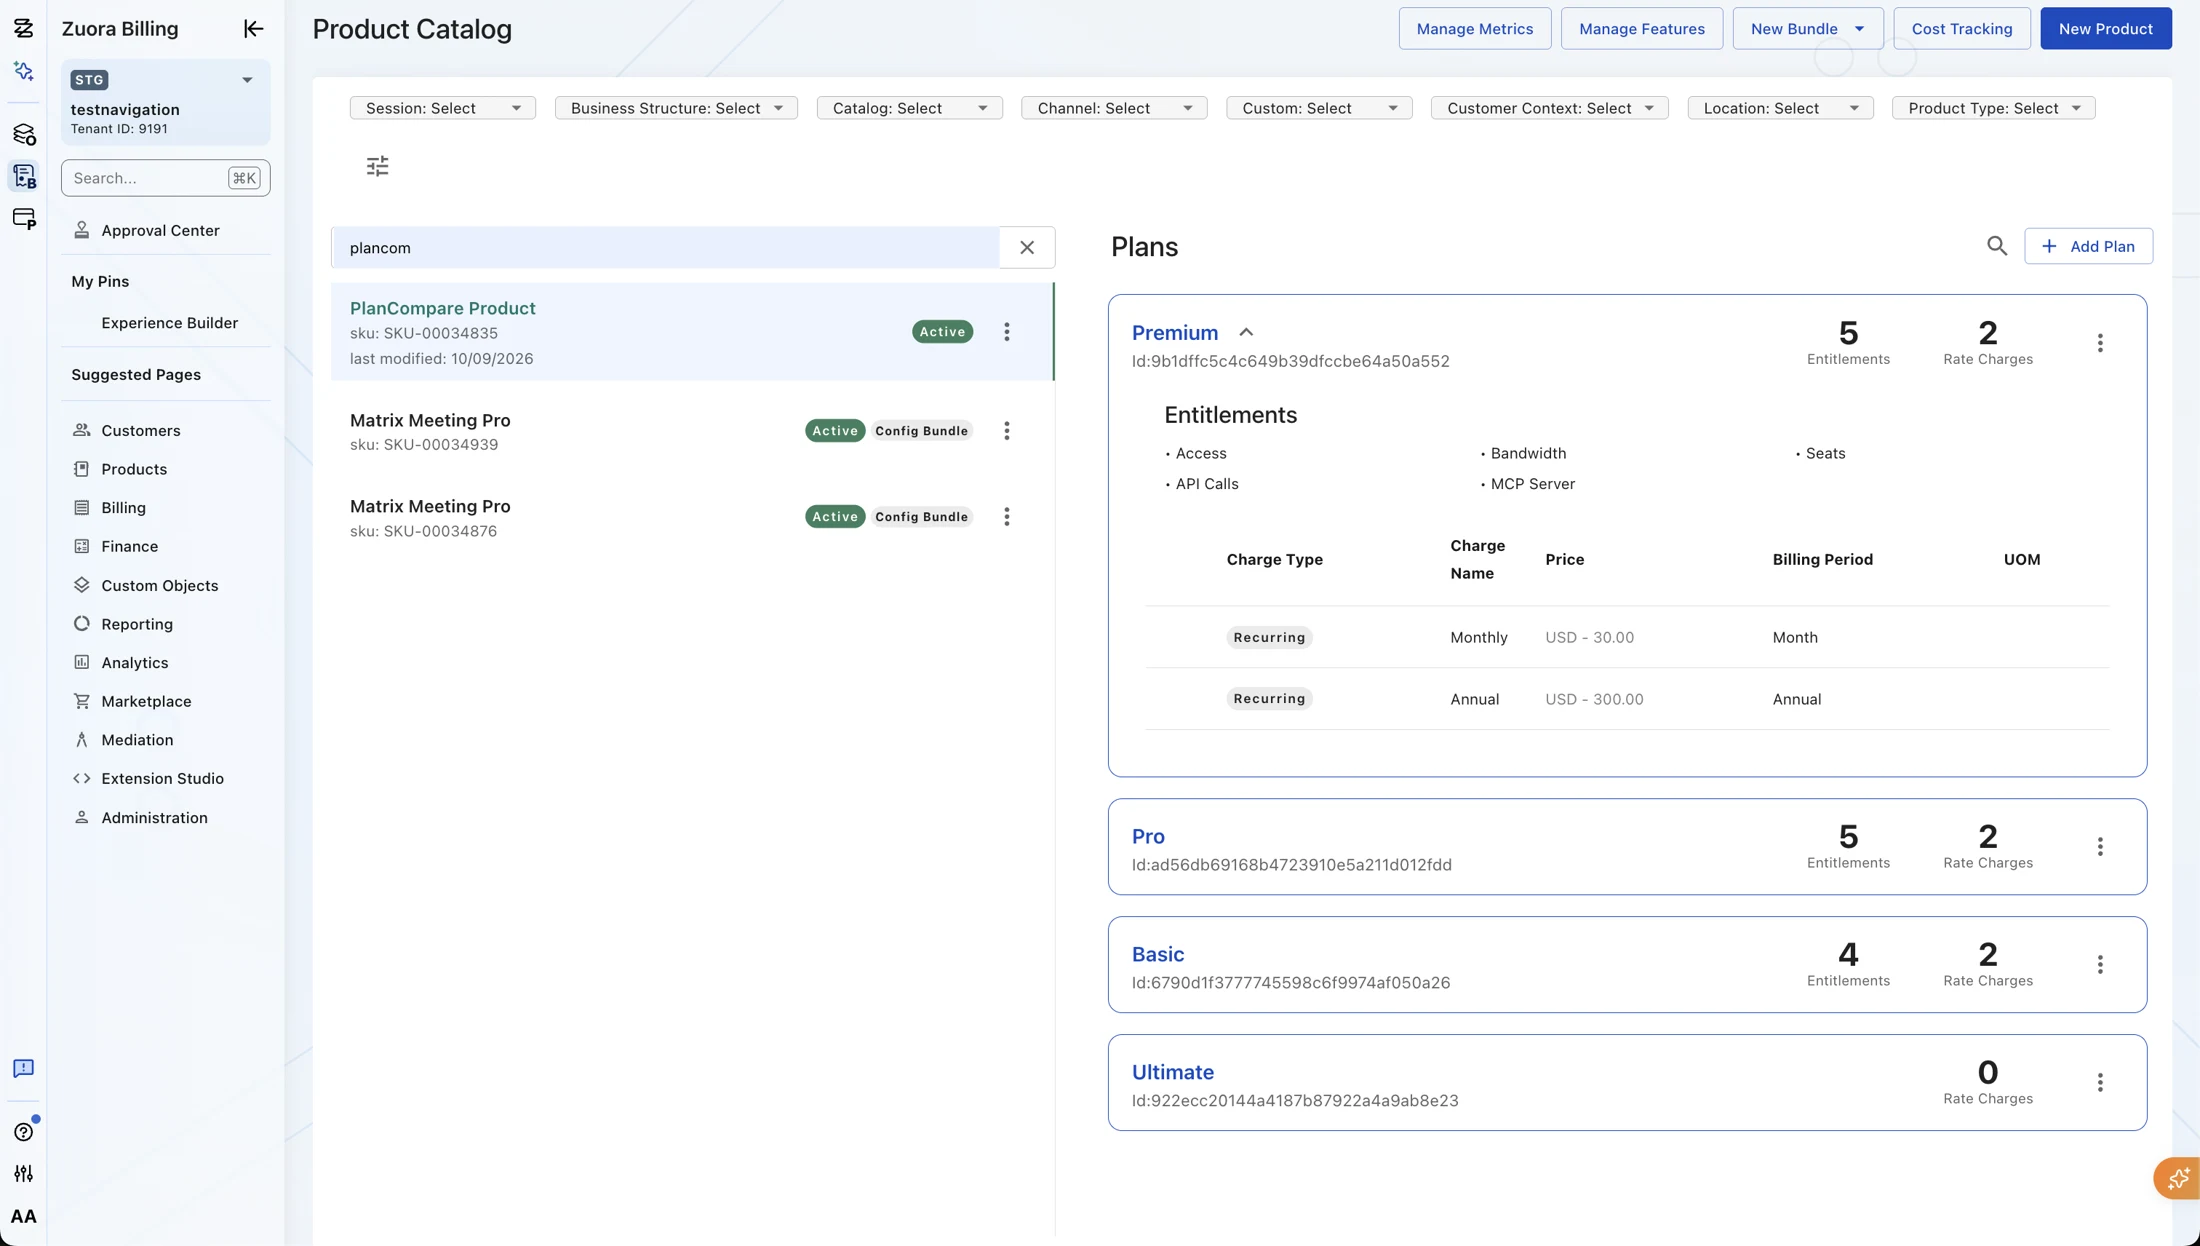The height and width of the screenshot is (1246, 2200).
Task: Collapse the sidebar using the arrow icon
Action: point(253,29)
